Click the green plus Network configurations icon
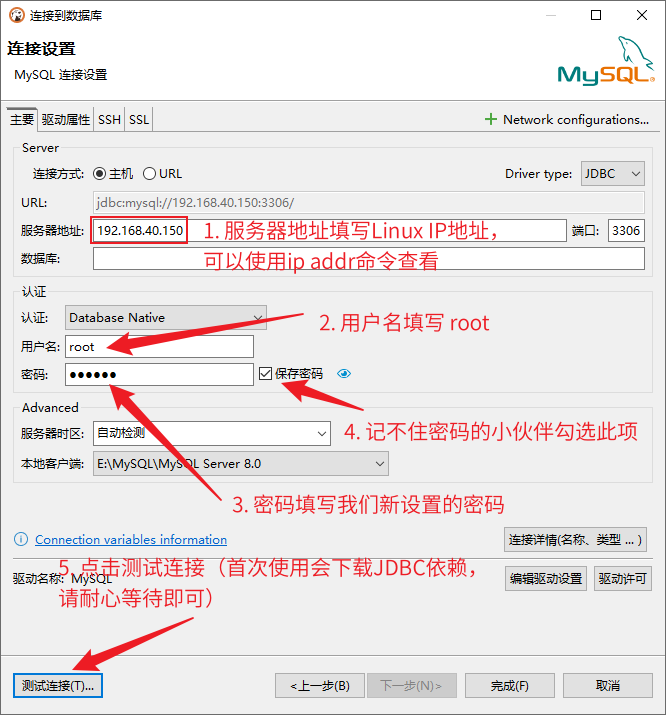 point(490,119)
